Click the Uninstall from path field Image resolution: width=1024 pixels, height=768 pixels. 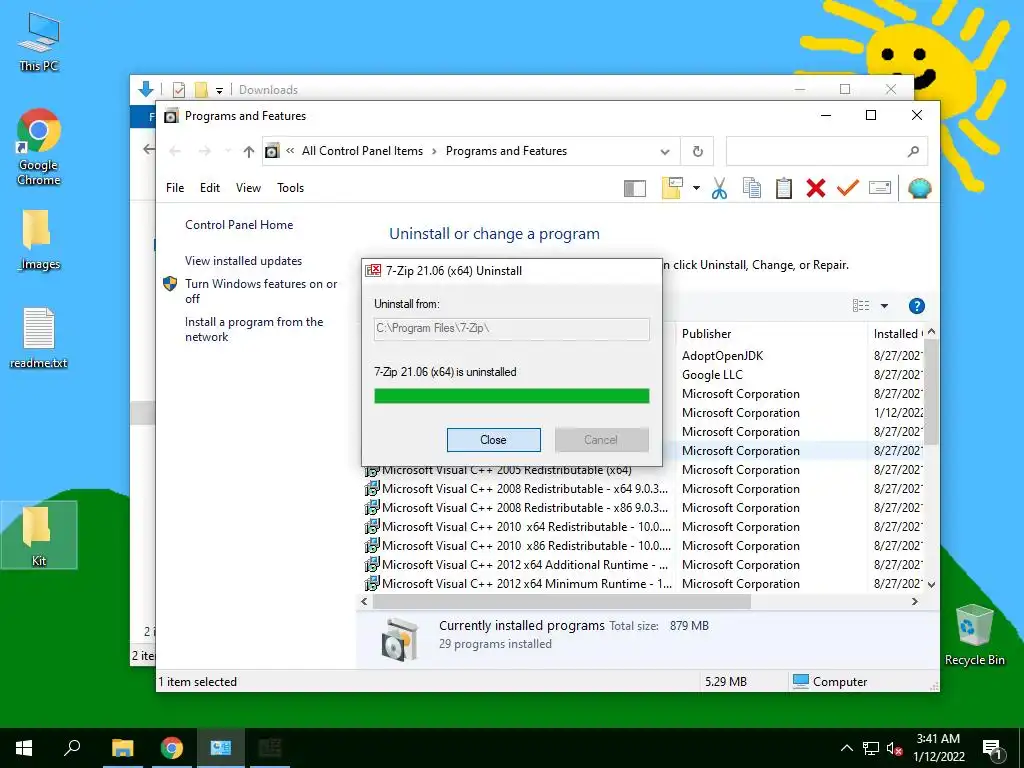(511, 328)
